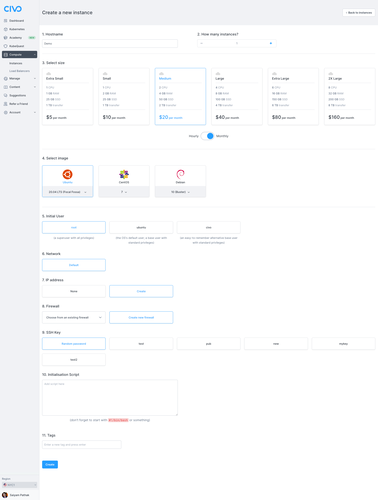The width and height of the screenshot is (378, 500).
Task: Open CentOS version dropdown
Action: 124,192
